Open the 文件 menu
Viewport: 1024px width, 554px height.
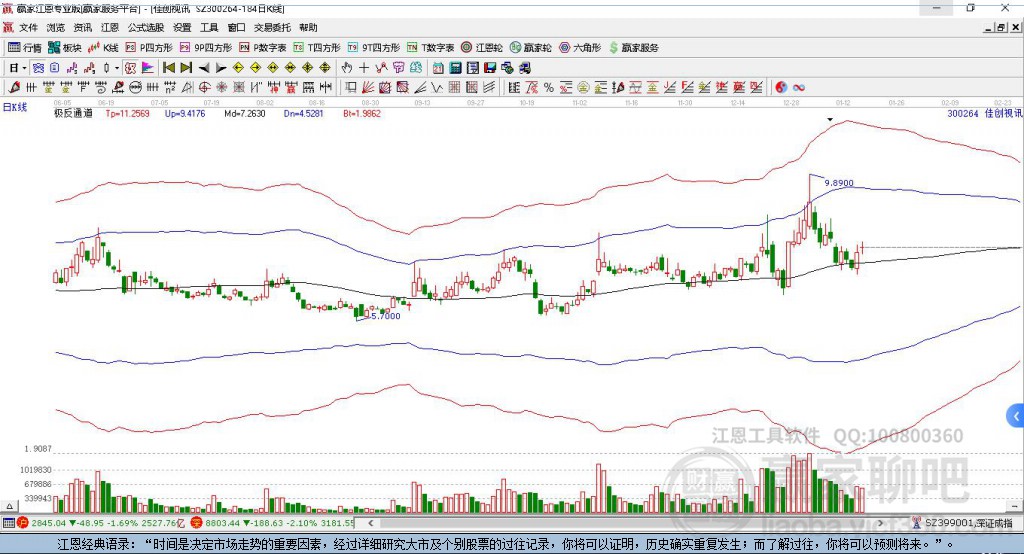click(28, 27)
